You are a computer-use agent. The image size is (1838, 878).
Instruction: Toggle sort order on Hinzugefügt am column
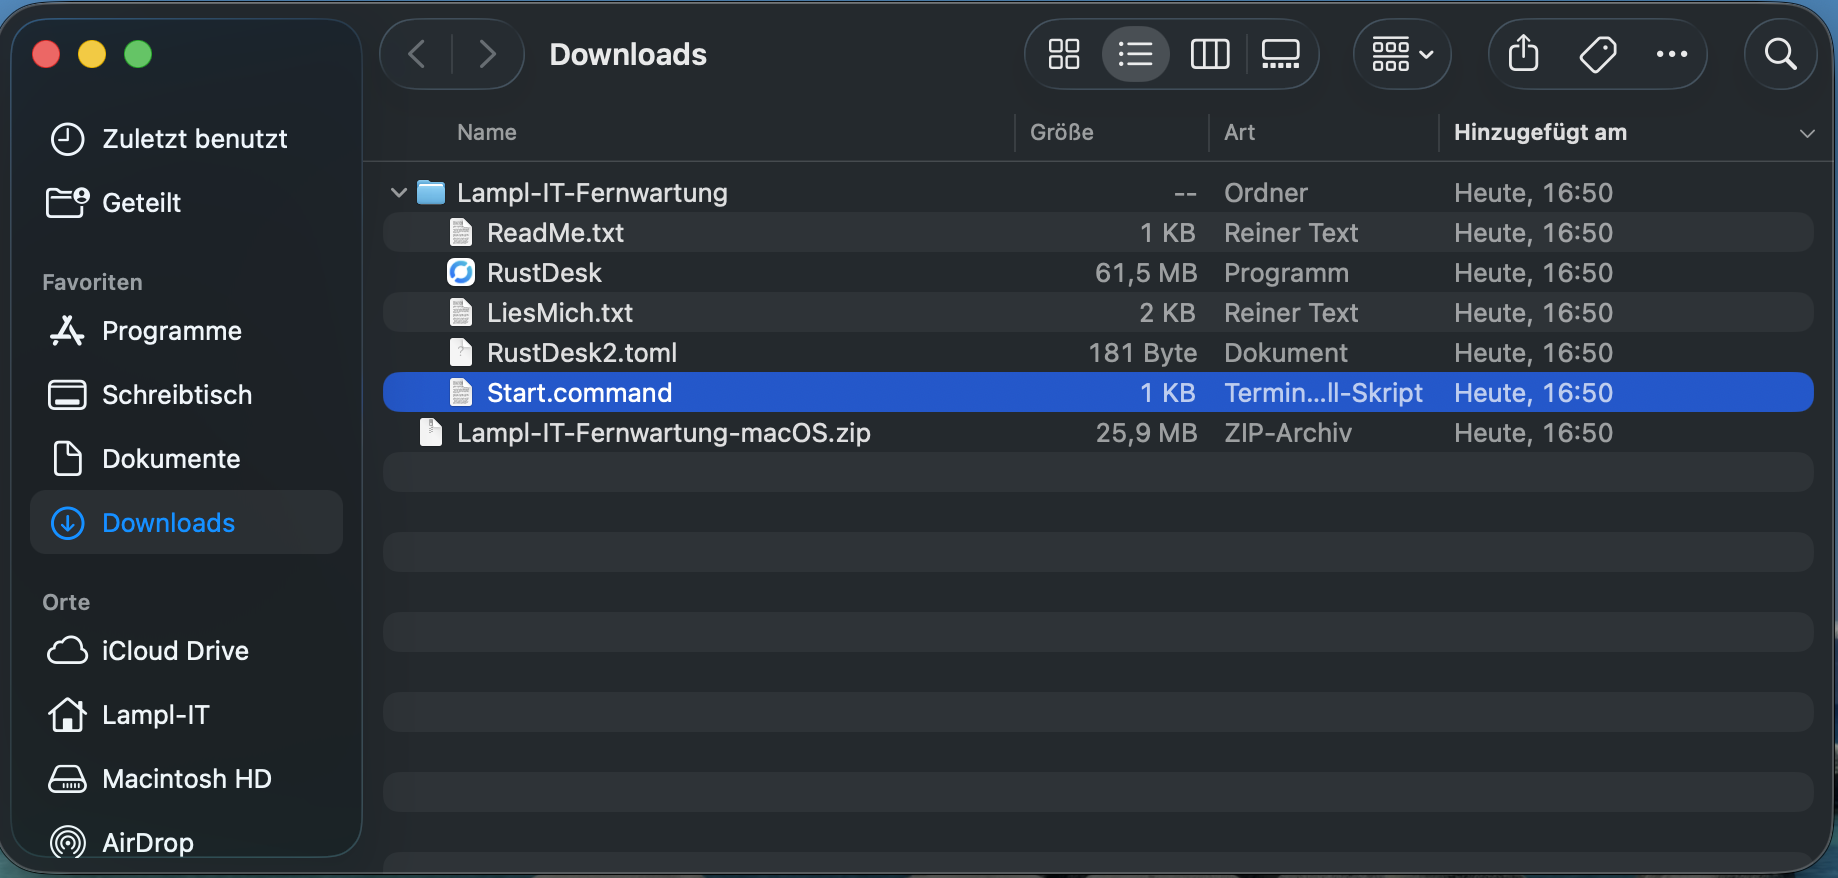(x=1806, y=133)
